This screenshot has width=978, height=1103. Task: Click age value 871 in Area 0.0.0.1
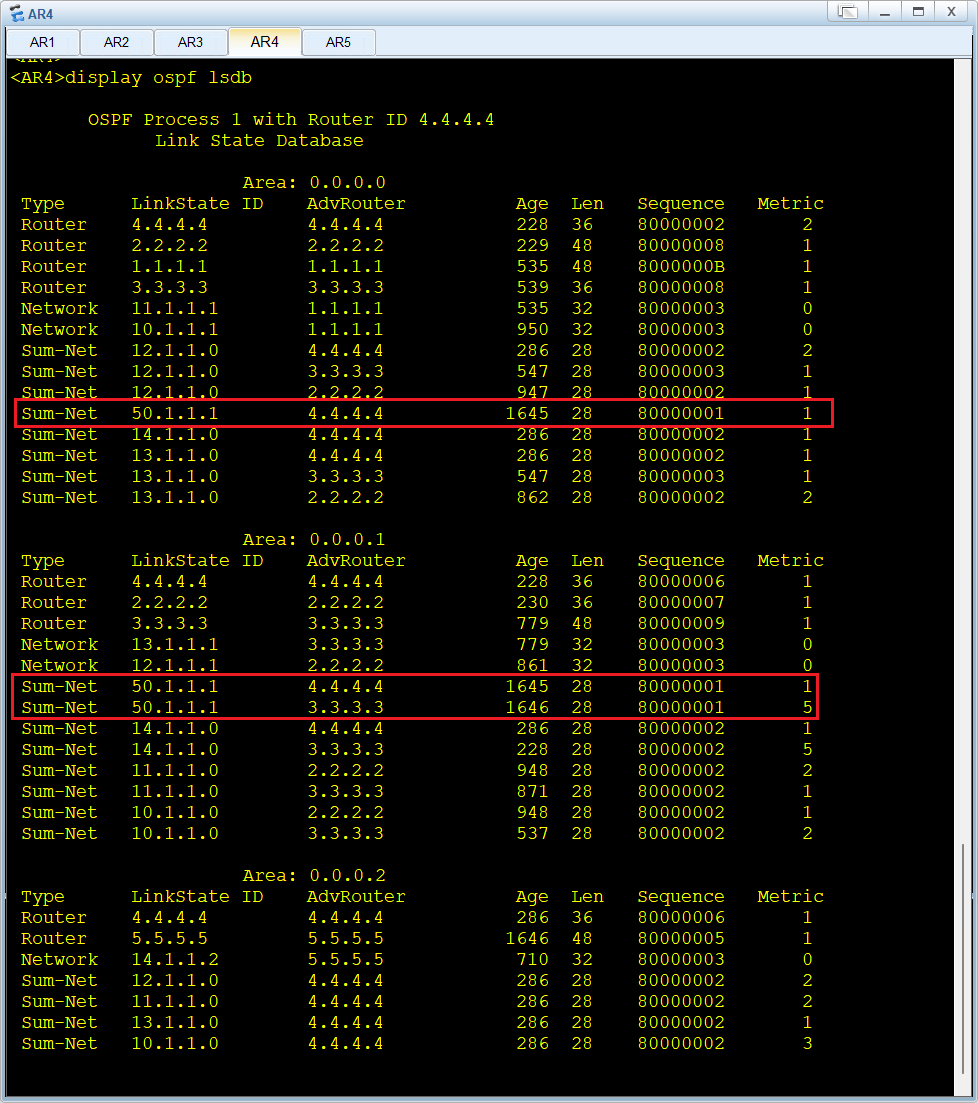pos(532,791)
